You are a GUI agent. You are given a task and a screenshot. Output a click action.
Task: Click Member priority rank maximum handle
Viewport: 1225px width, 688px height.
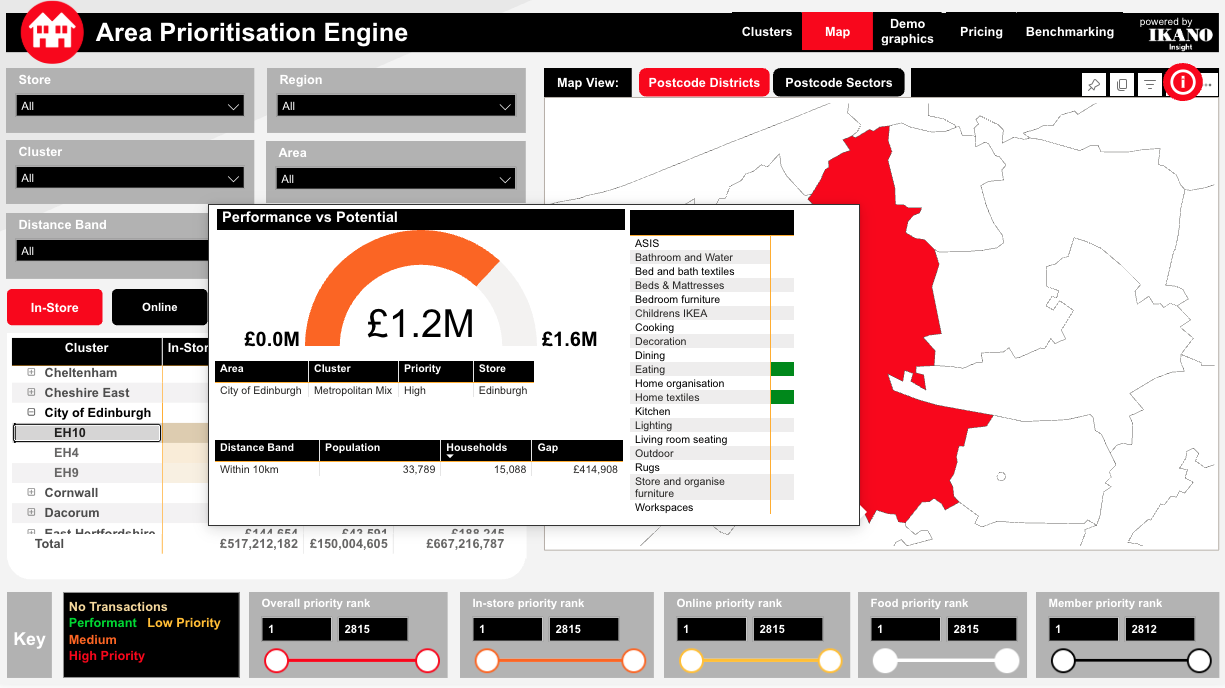(1199, 661)
